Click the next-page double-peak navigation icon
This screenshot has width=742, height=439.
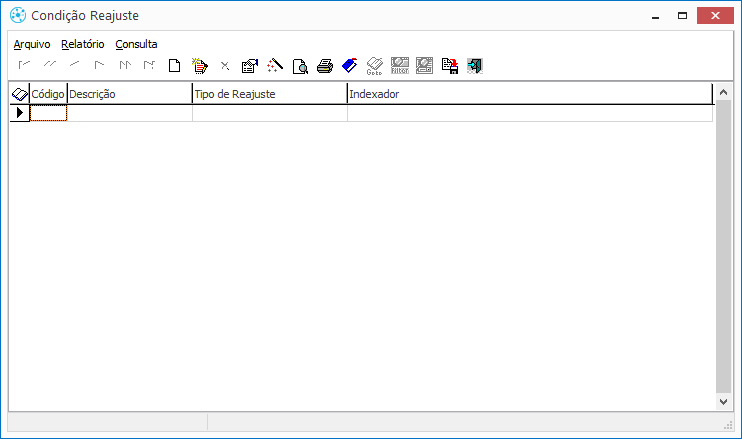pyautogui.click(x=125, y=65)
